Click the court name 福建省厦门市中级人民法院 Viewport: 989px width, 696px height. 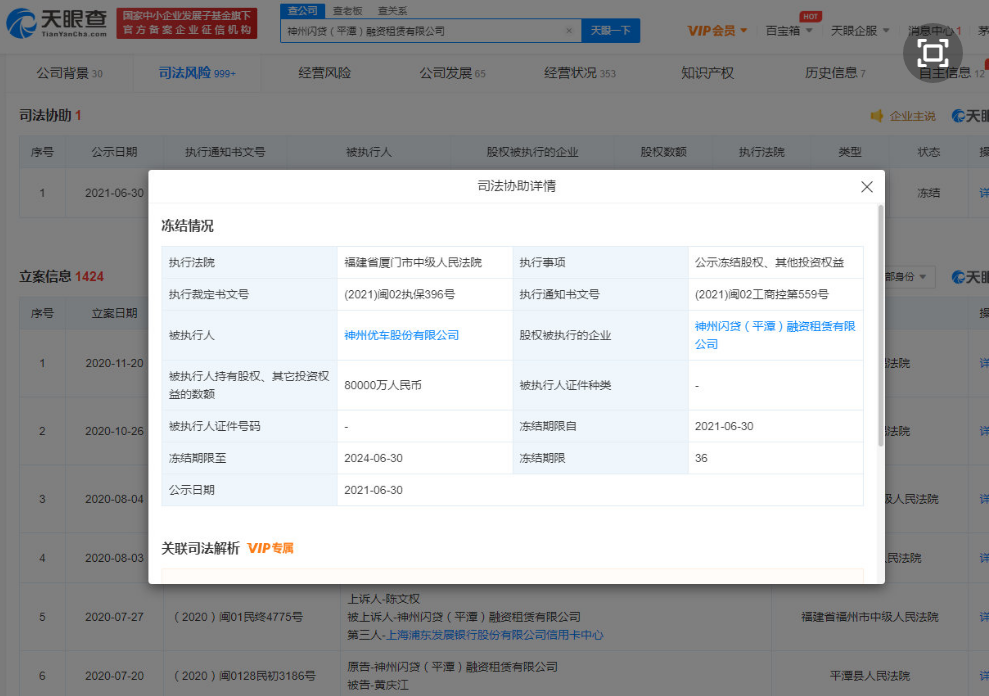(413, 262)
